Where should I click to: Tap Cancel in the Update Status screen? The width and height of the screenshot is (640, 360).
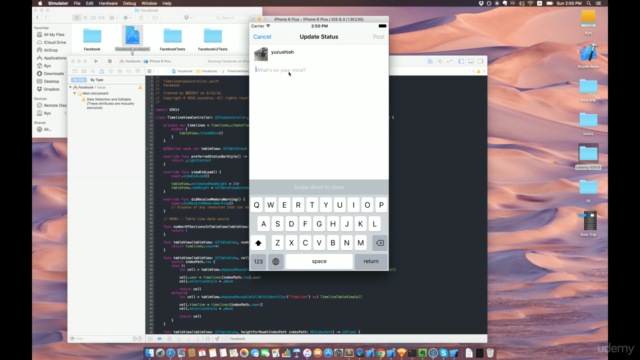(262, 37)
